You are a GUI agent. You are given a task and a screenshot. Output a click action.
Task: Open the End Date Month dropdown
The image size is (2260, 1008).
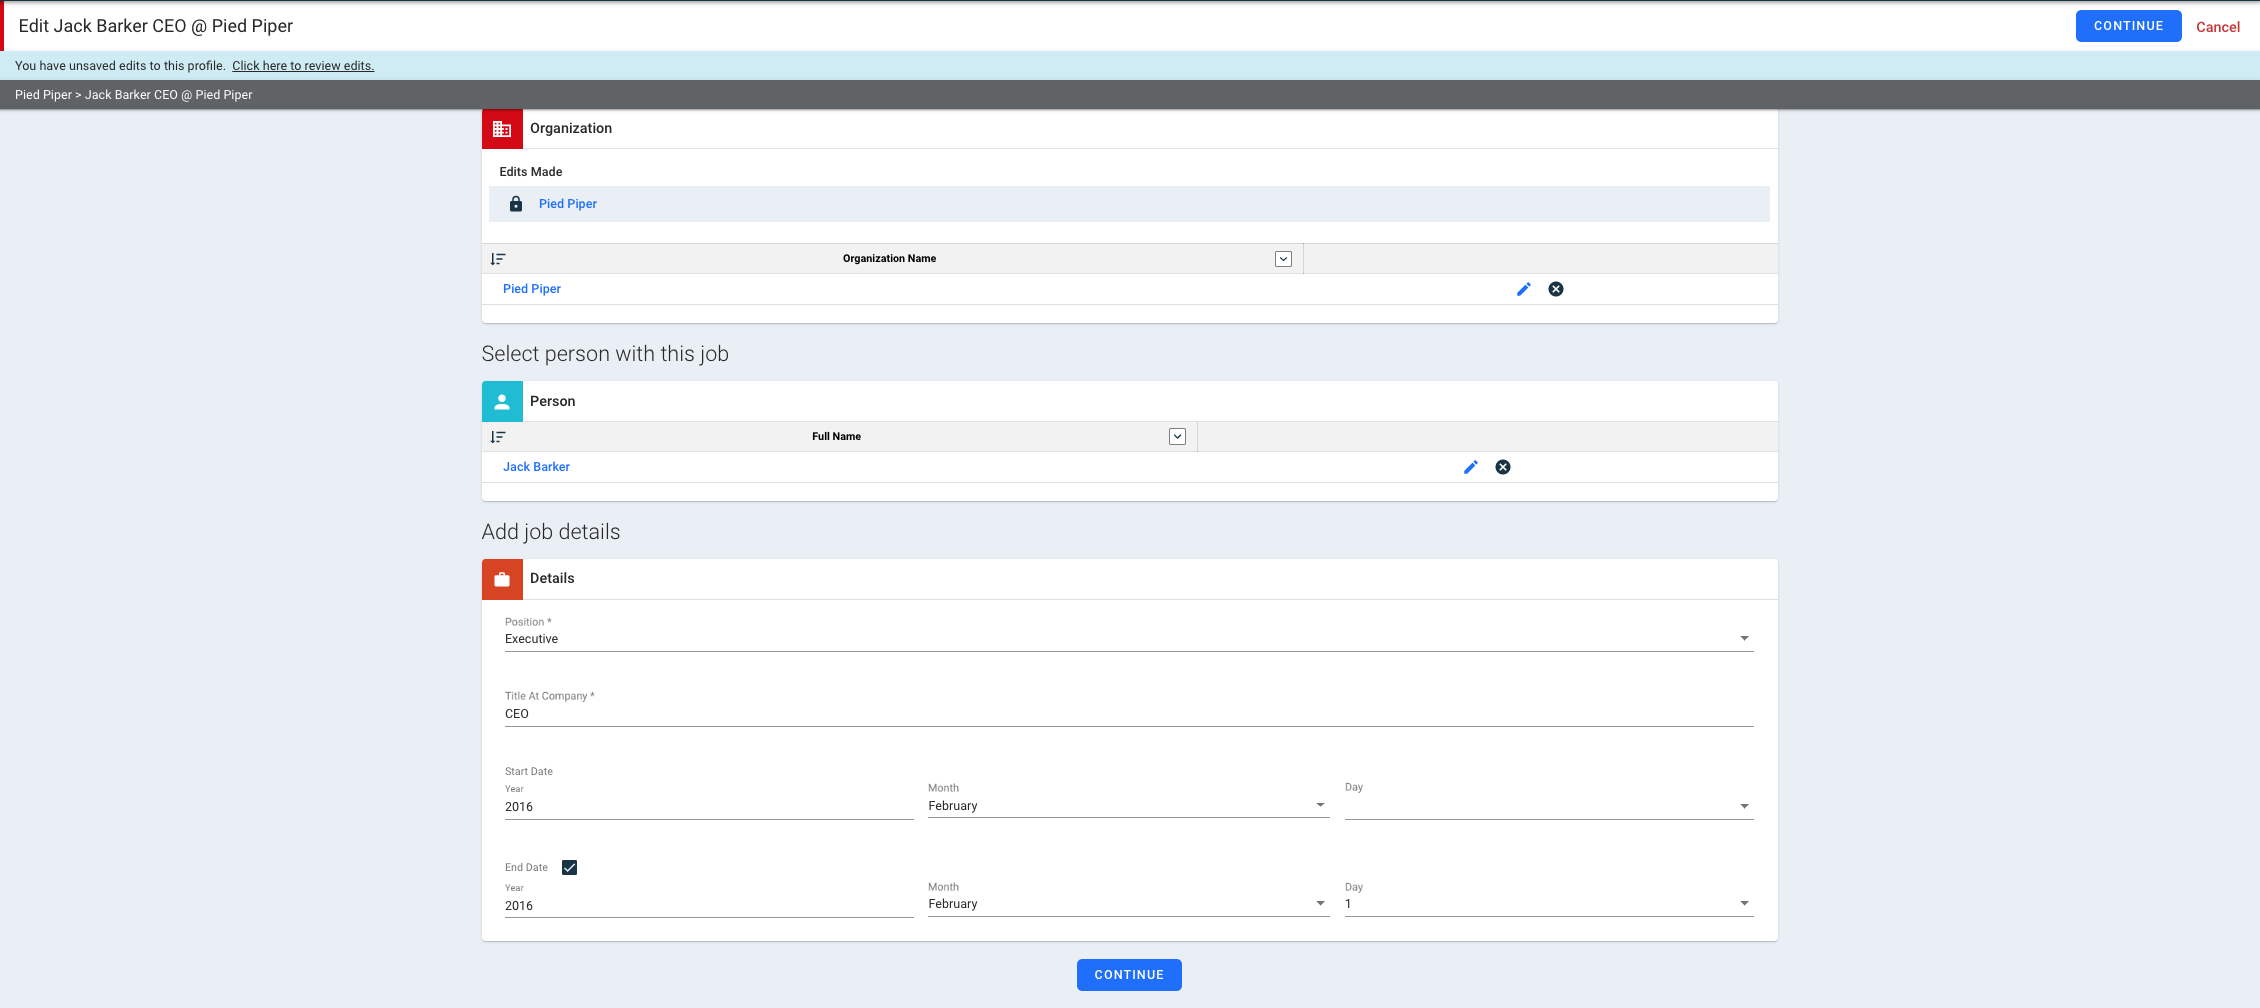coord(1129,904)
